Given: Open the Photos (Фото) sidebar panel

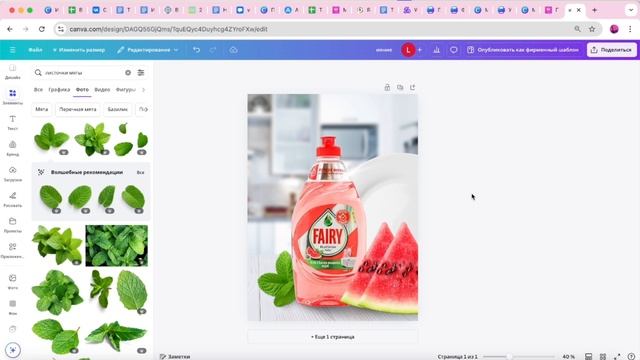Looking at the screenshot, I should pos(13,282).
